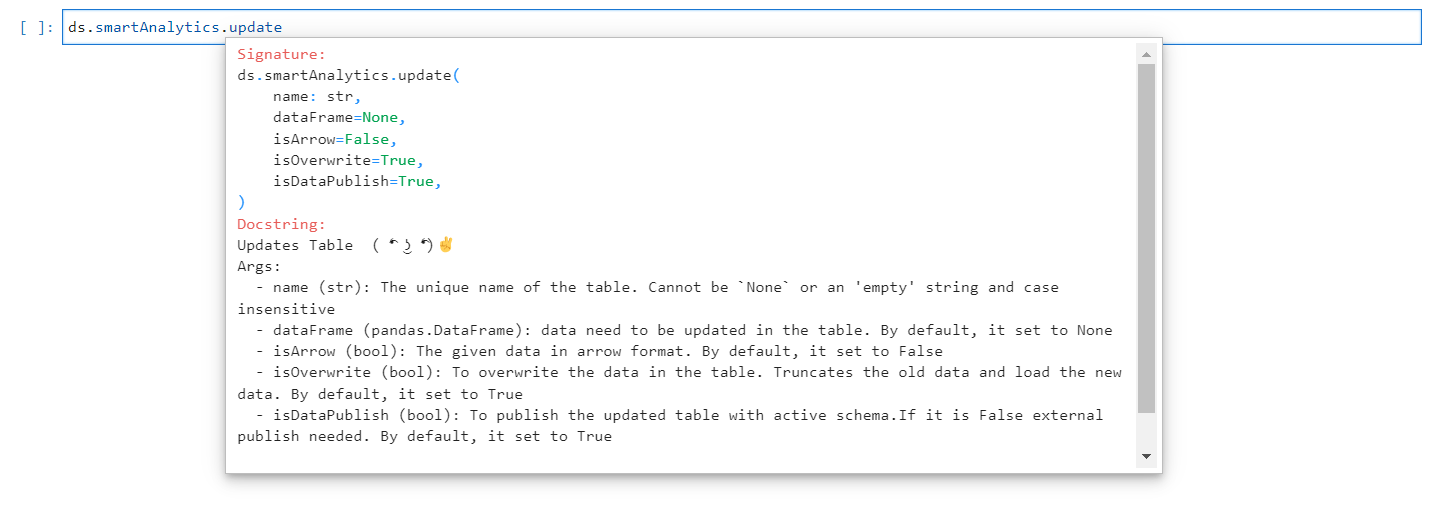Viewport: 1432px width, 513px height.
Task: Click the tooltip vertical scrollbar thumb
Action: pos(1146,239)
